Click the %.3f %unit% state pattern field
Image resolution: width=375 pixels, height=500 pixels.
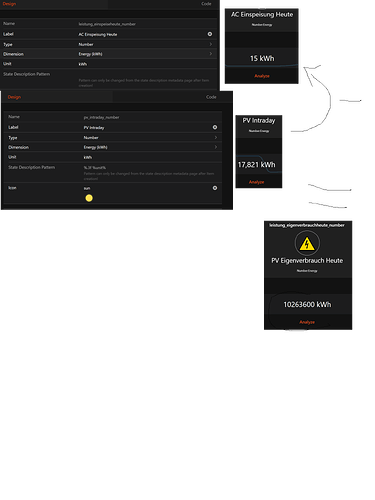pyautogui.click(x=95, y=168)
